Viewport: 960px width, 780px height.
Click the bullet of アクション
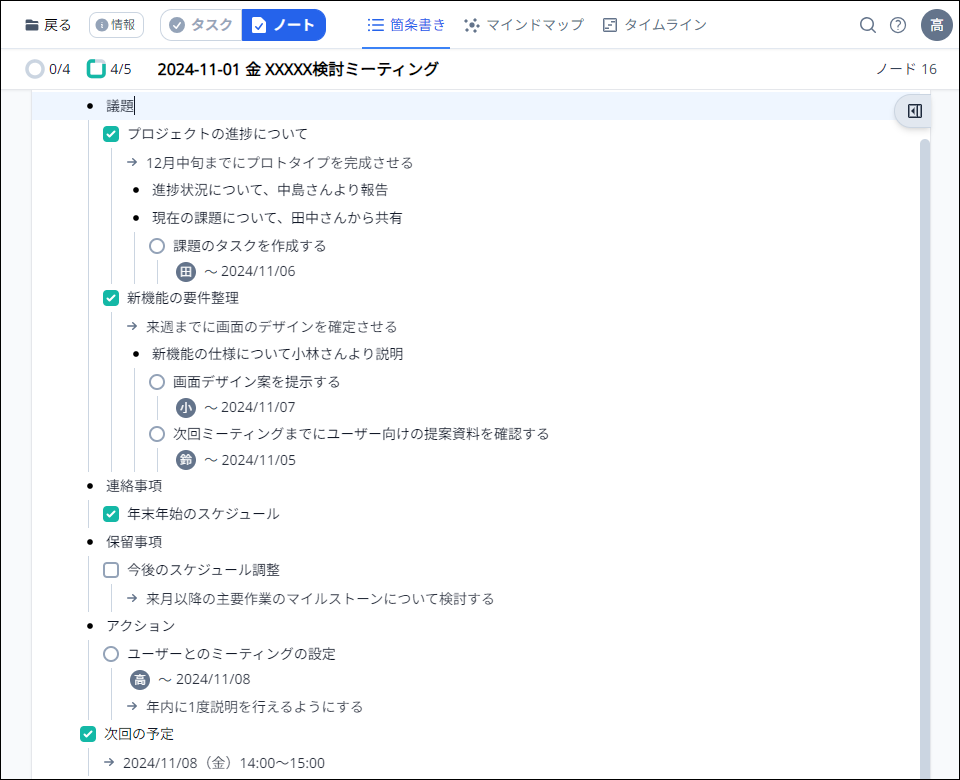click(x=90, y=626)
